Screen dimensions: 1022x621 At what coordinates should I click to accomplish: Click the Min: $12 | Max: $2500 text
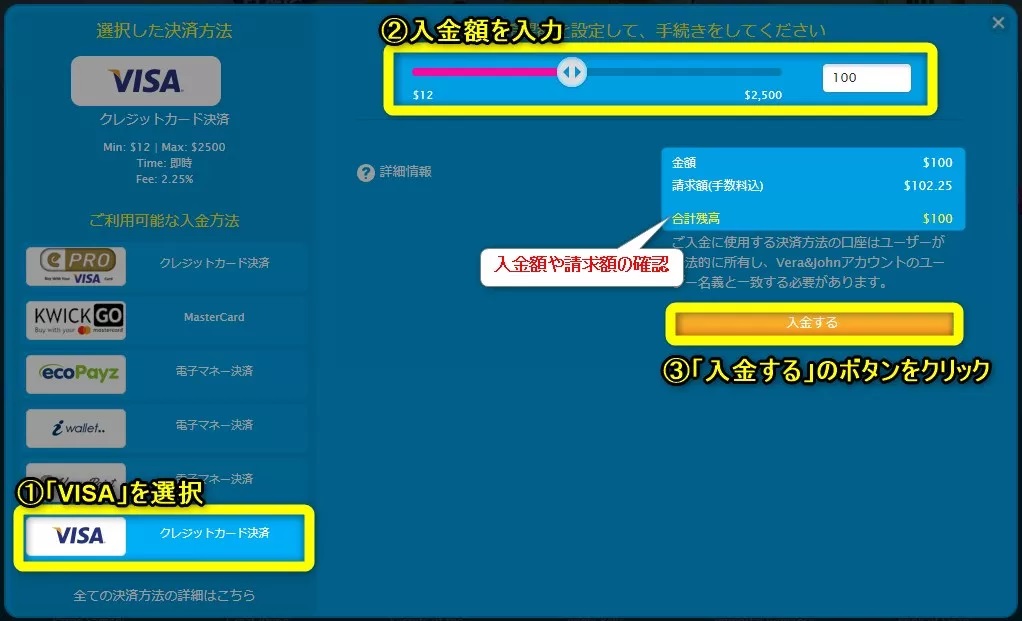tap(164, 147)
